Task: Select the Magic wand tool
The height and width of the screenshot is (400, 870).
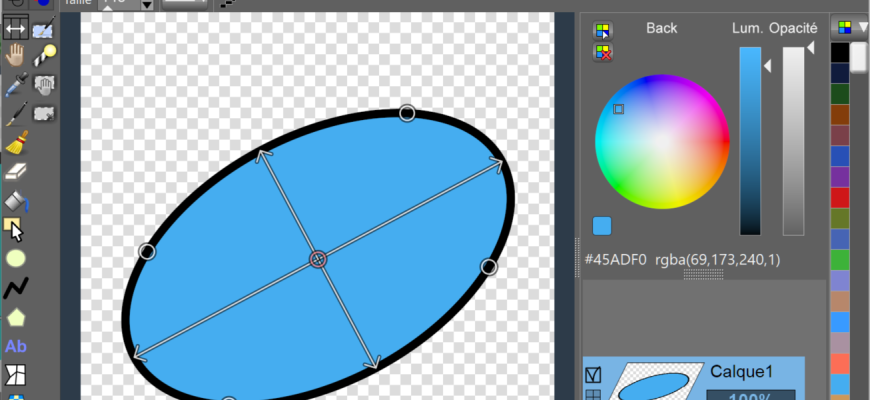Action: point(44,56)
